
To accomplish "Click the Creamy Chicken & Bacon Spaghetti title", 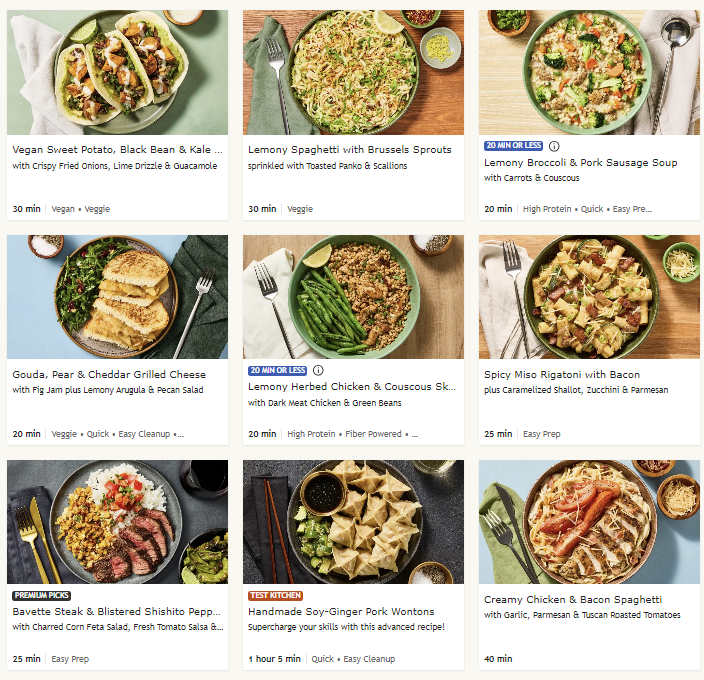I will (x=573, y=600).
